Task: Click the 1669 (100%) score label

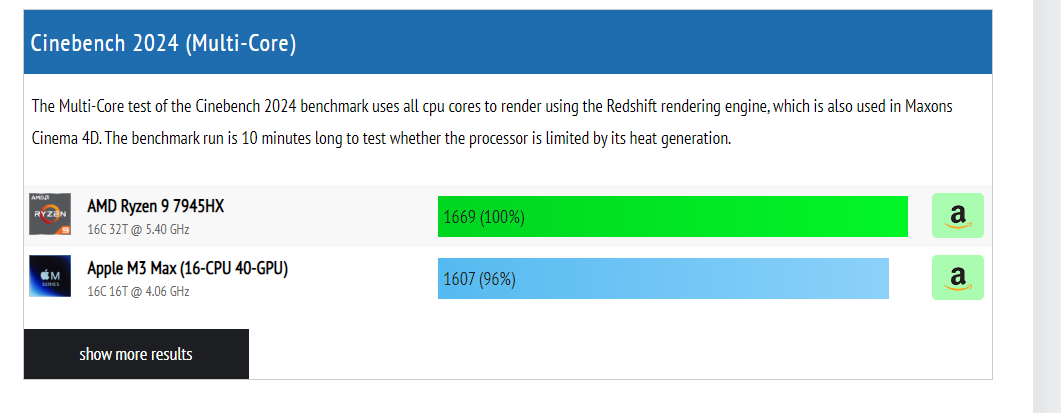Action: pyautogui.click(x=484, y=217)
